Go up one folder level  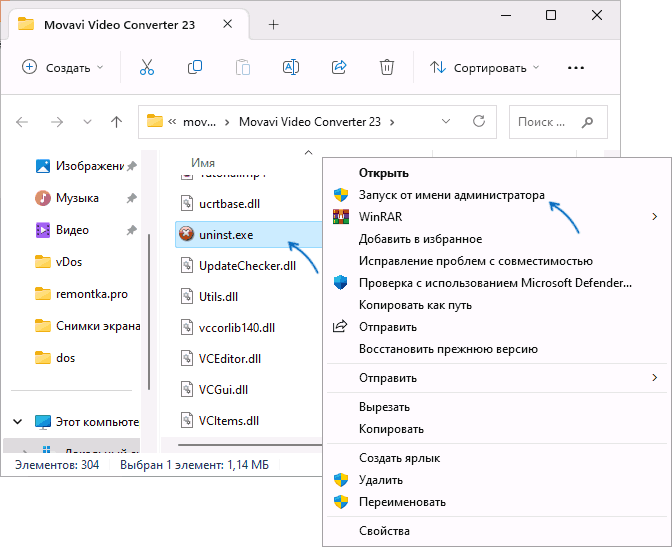(116, 122)
